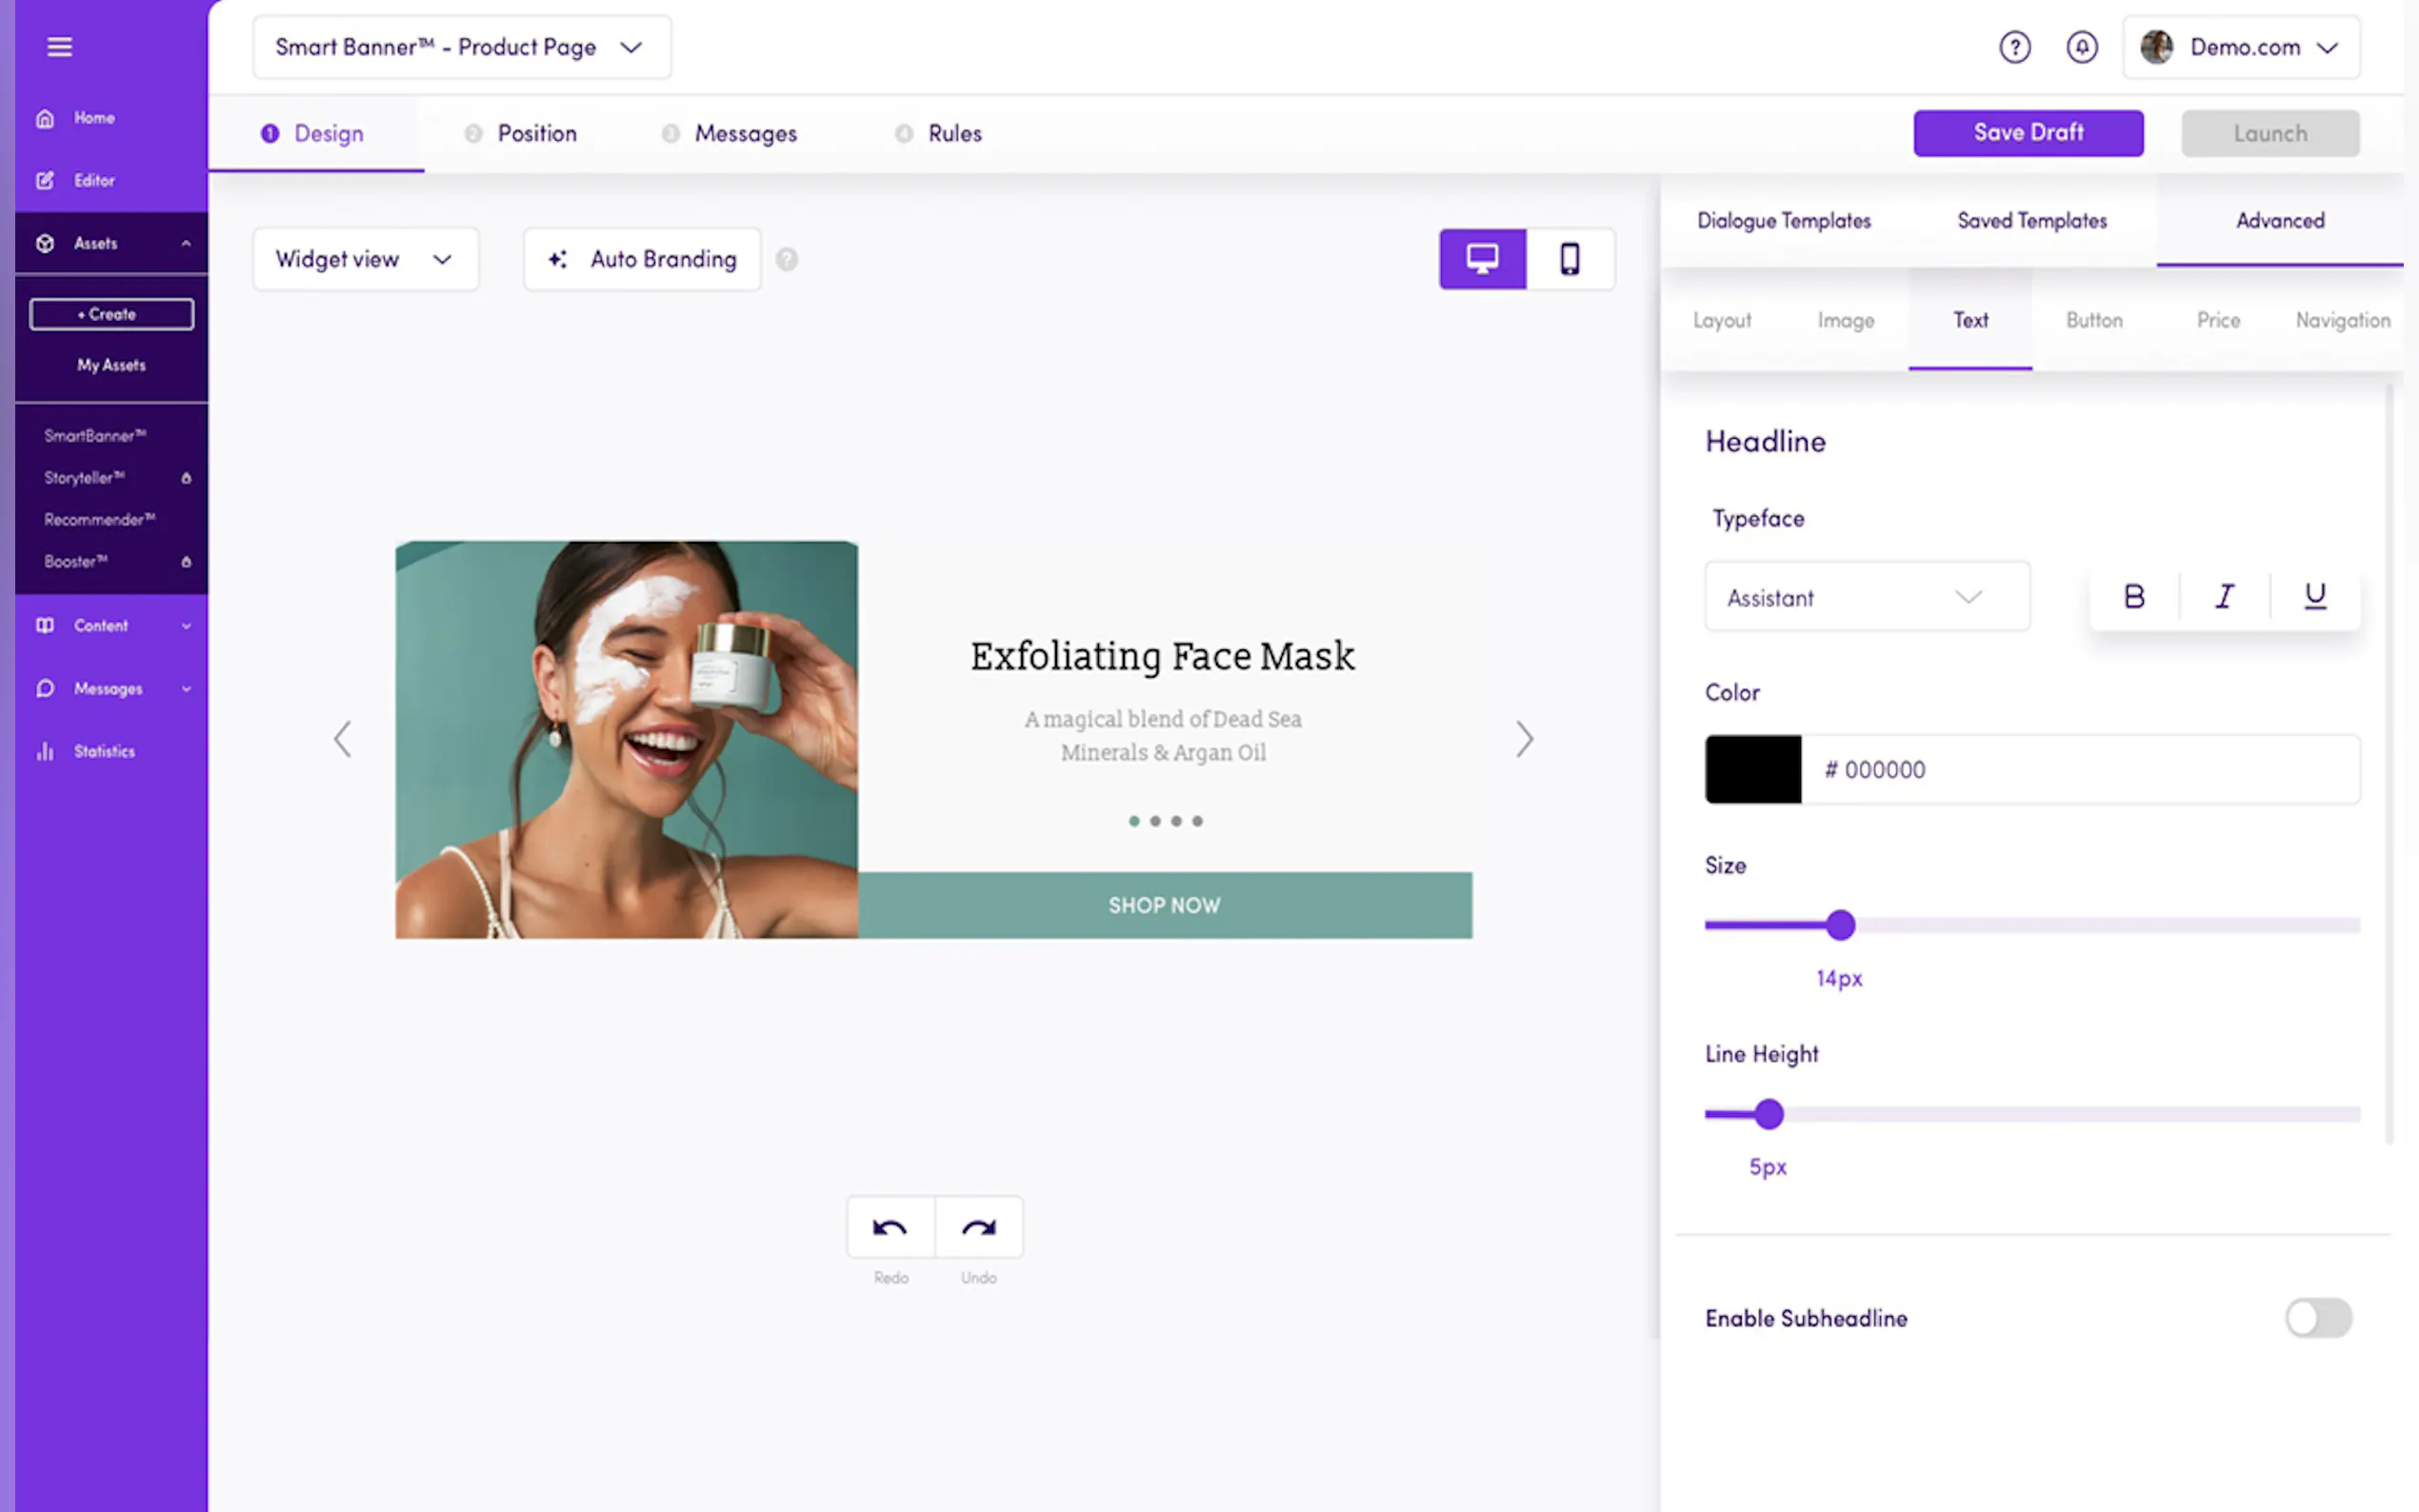Click the help question mark icon
Viewport: 2419px width, 1512px height.
coord(2014,47)
